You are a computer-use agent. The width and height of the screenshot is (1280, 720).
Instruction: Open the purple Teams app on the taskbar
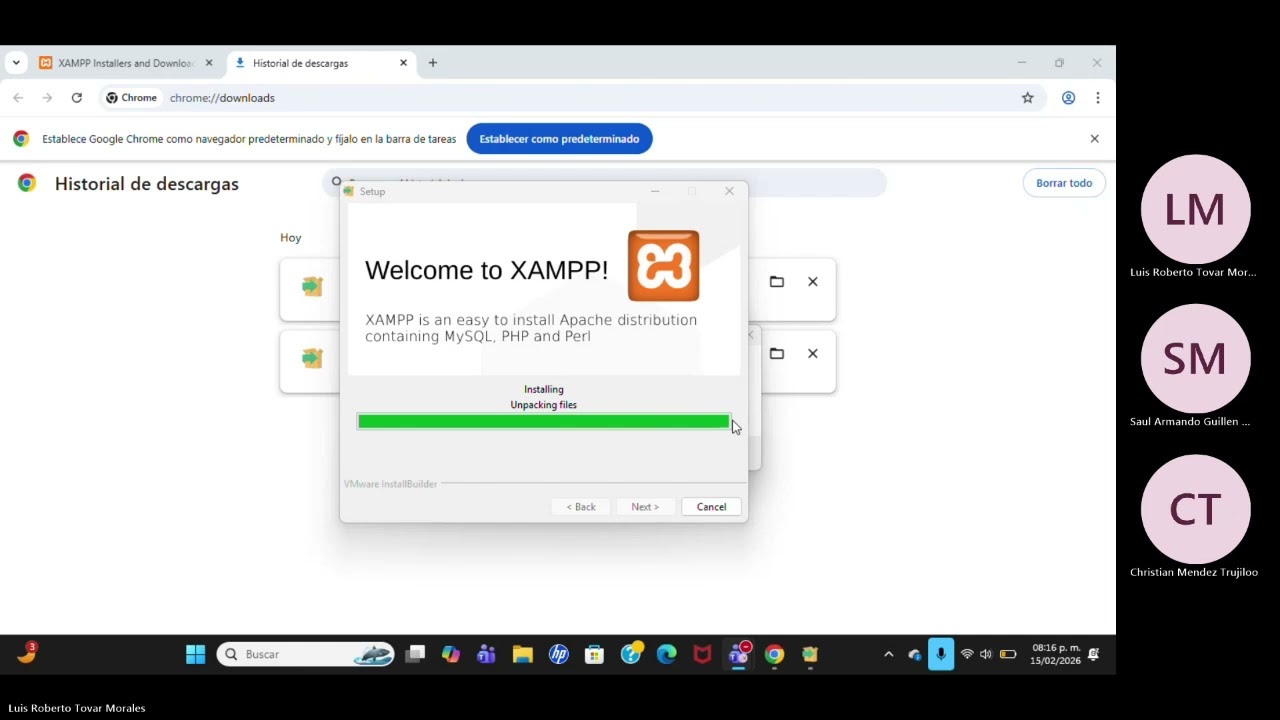pyautogui.click(x=487, y=654)
